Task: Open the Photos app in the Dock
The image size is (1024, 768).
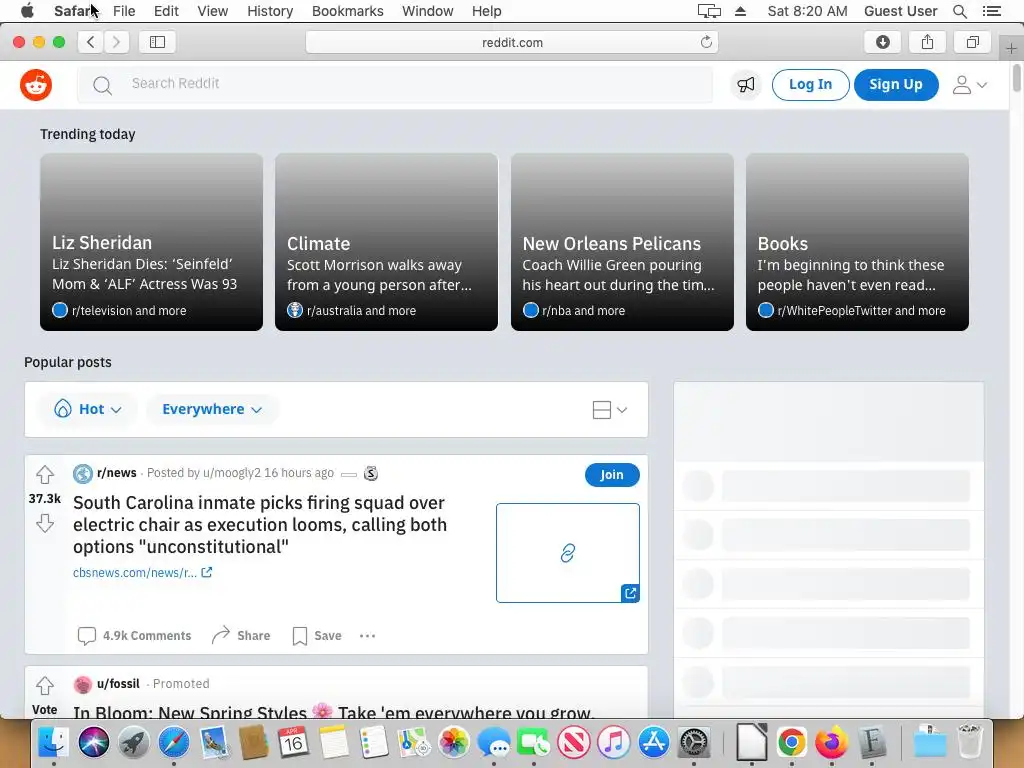Action: [454, 742]
